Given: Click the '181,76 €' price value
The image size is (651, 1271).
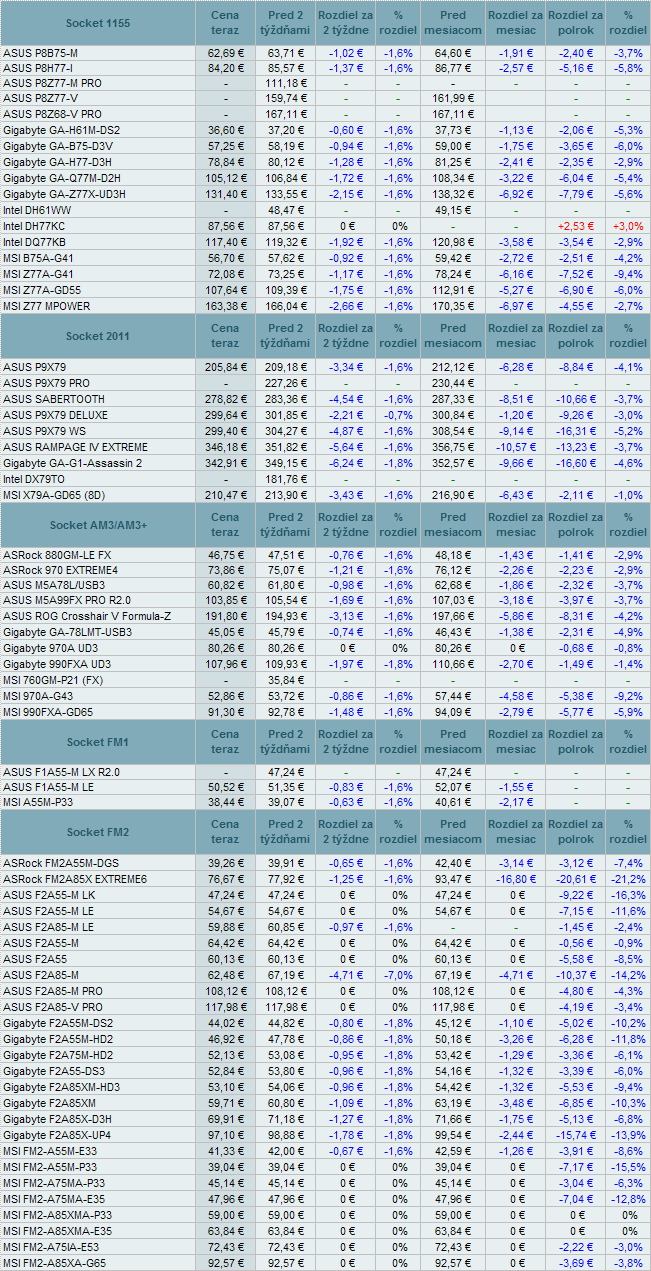Looking at the screenshot, I should [x=286, y=479].
